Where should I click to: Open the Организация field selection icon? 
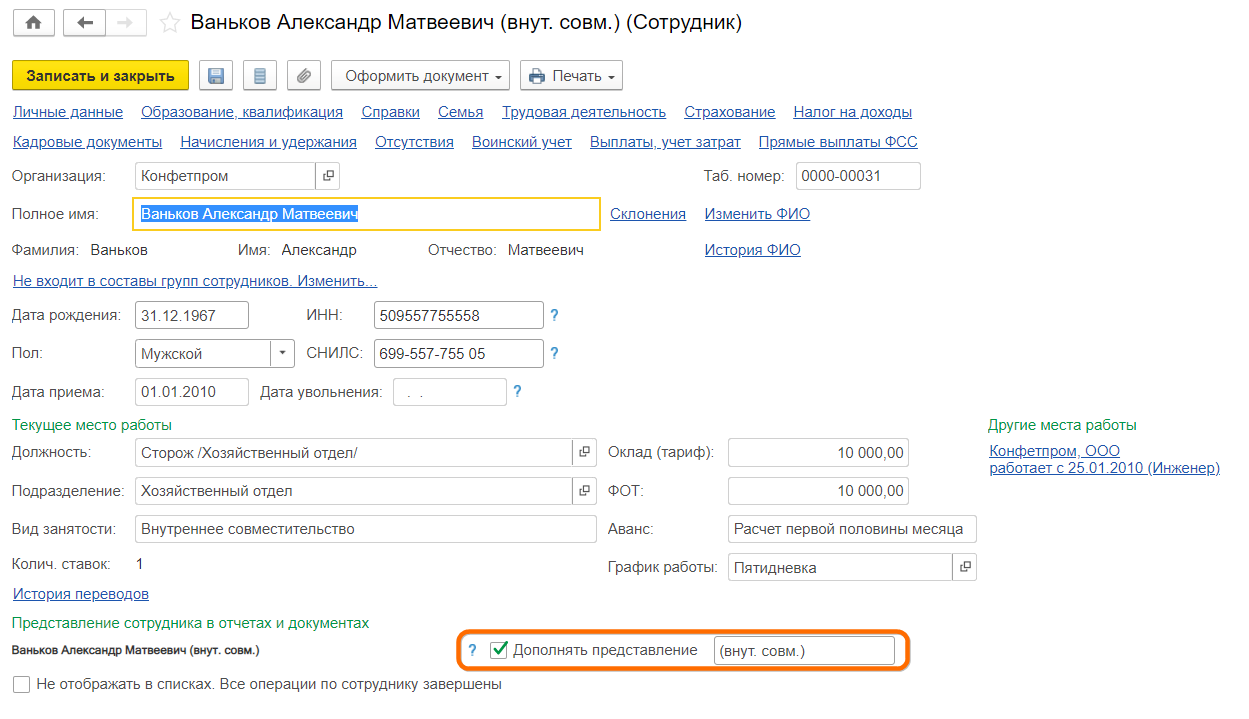coord(328,176)
